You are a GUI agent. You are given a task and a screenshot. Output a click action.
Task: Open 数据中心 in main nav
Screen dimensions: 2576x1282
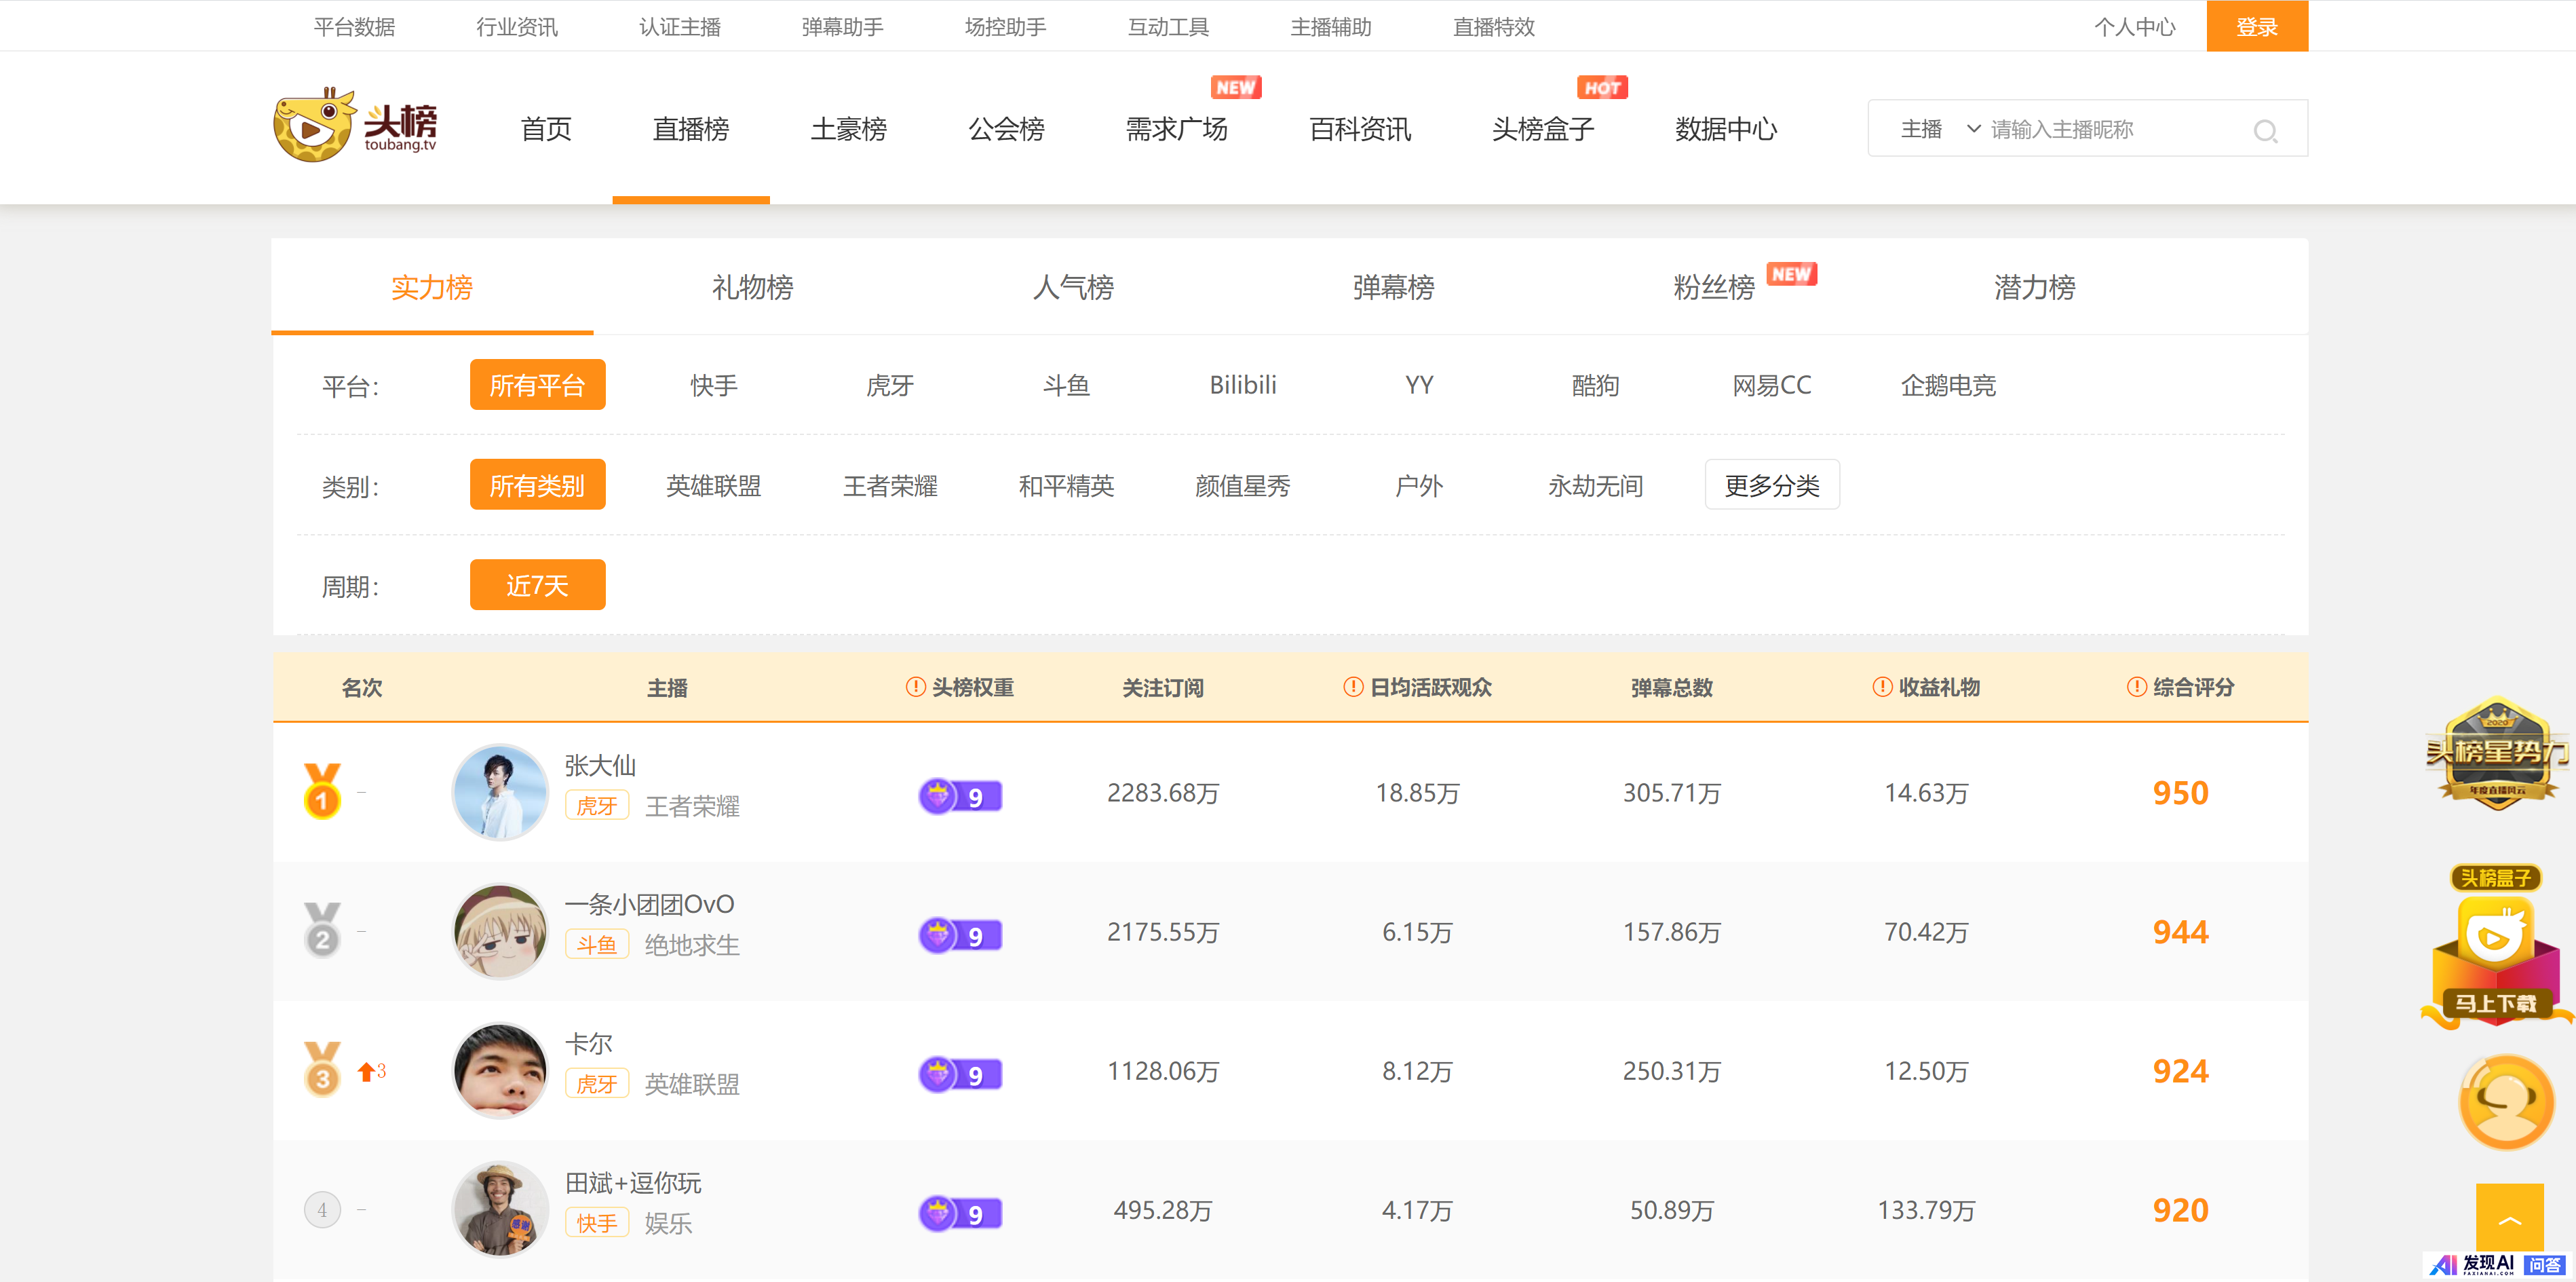(x=1726, y=129)
